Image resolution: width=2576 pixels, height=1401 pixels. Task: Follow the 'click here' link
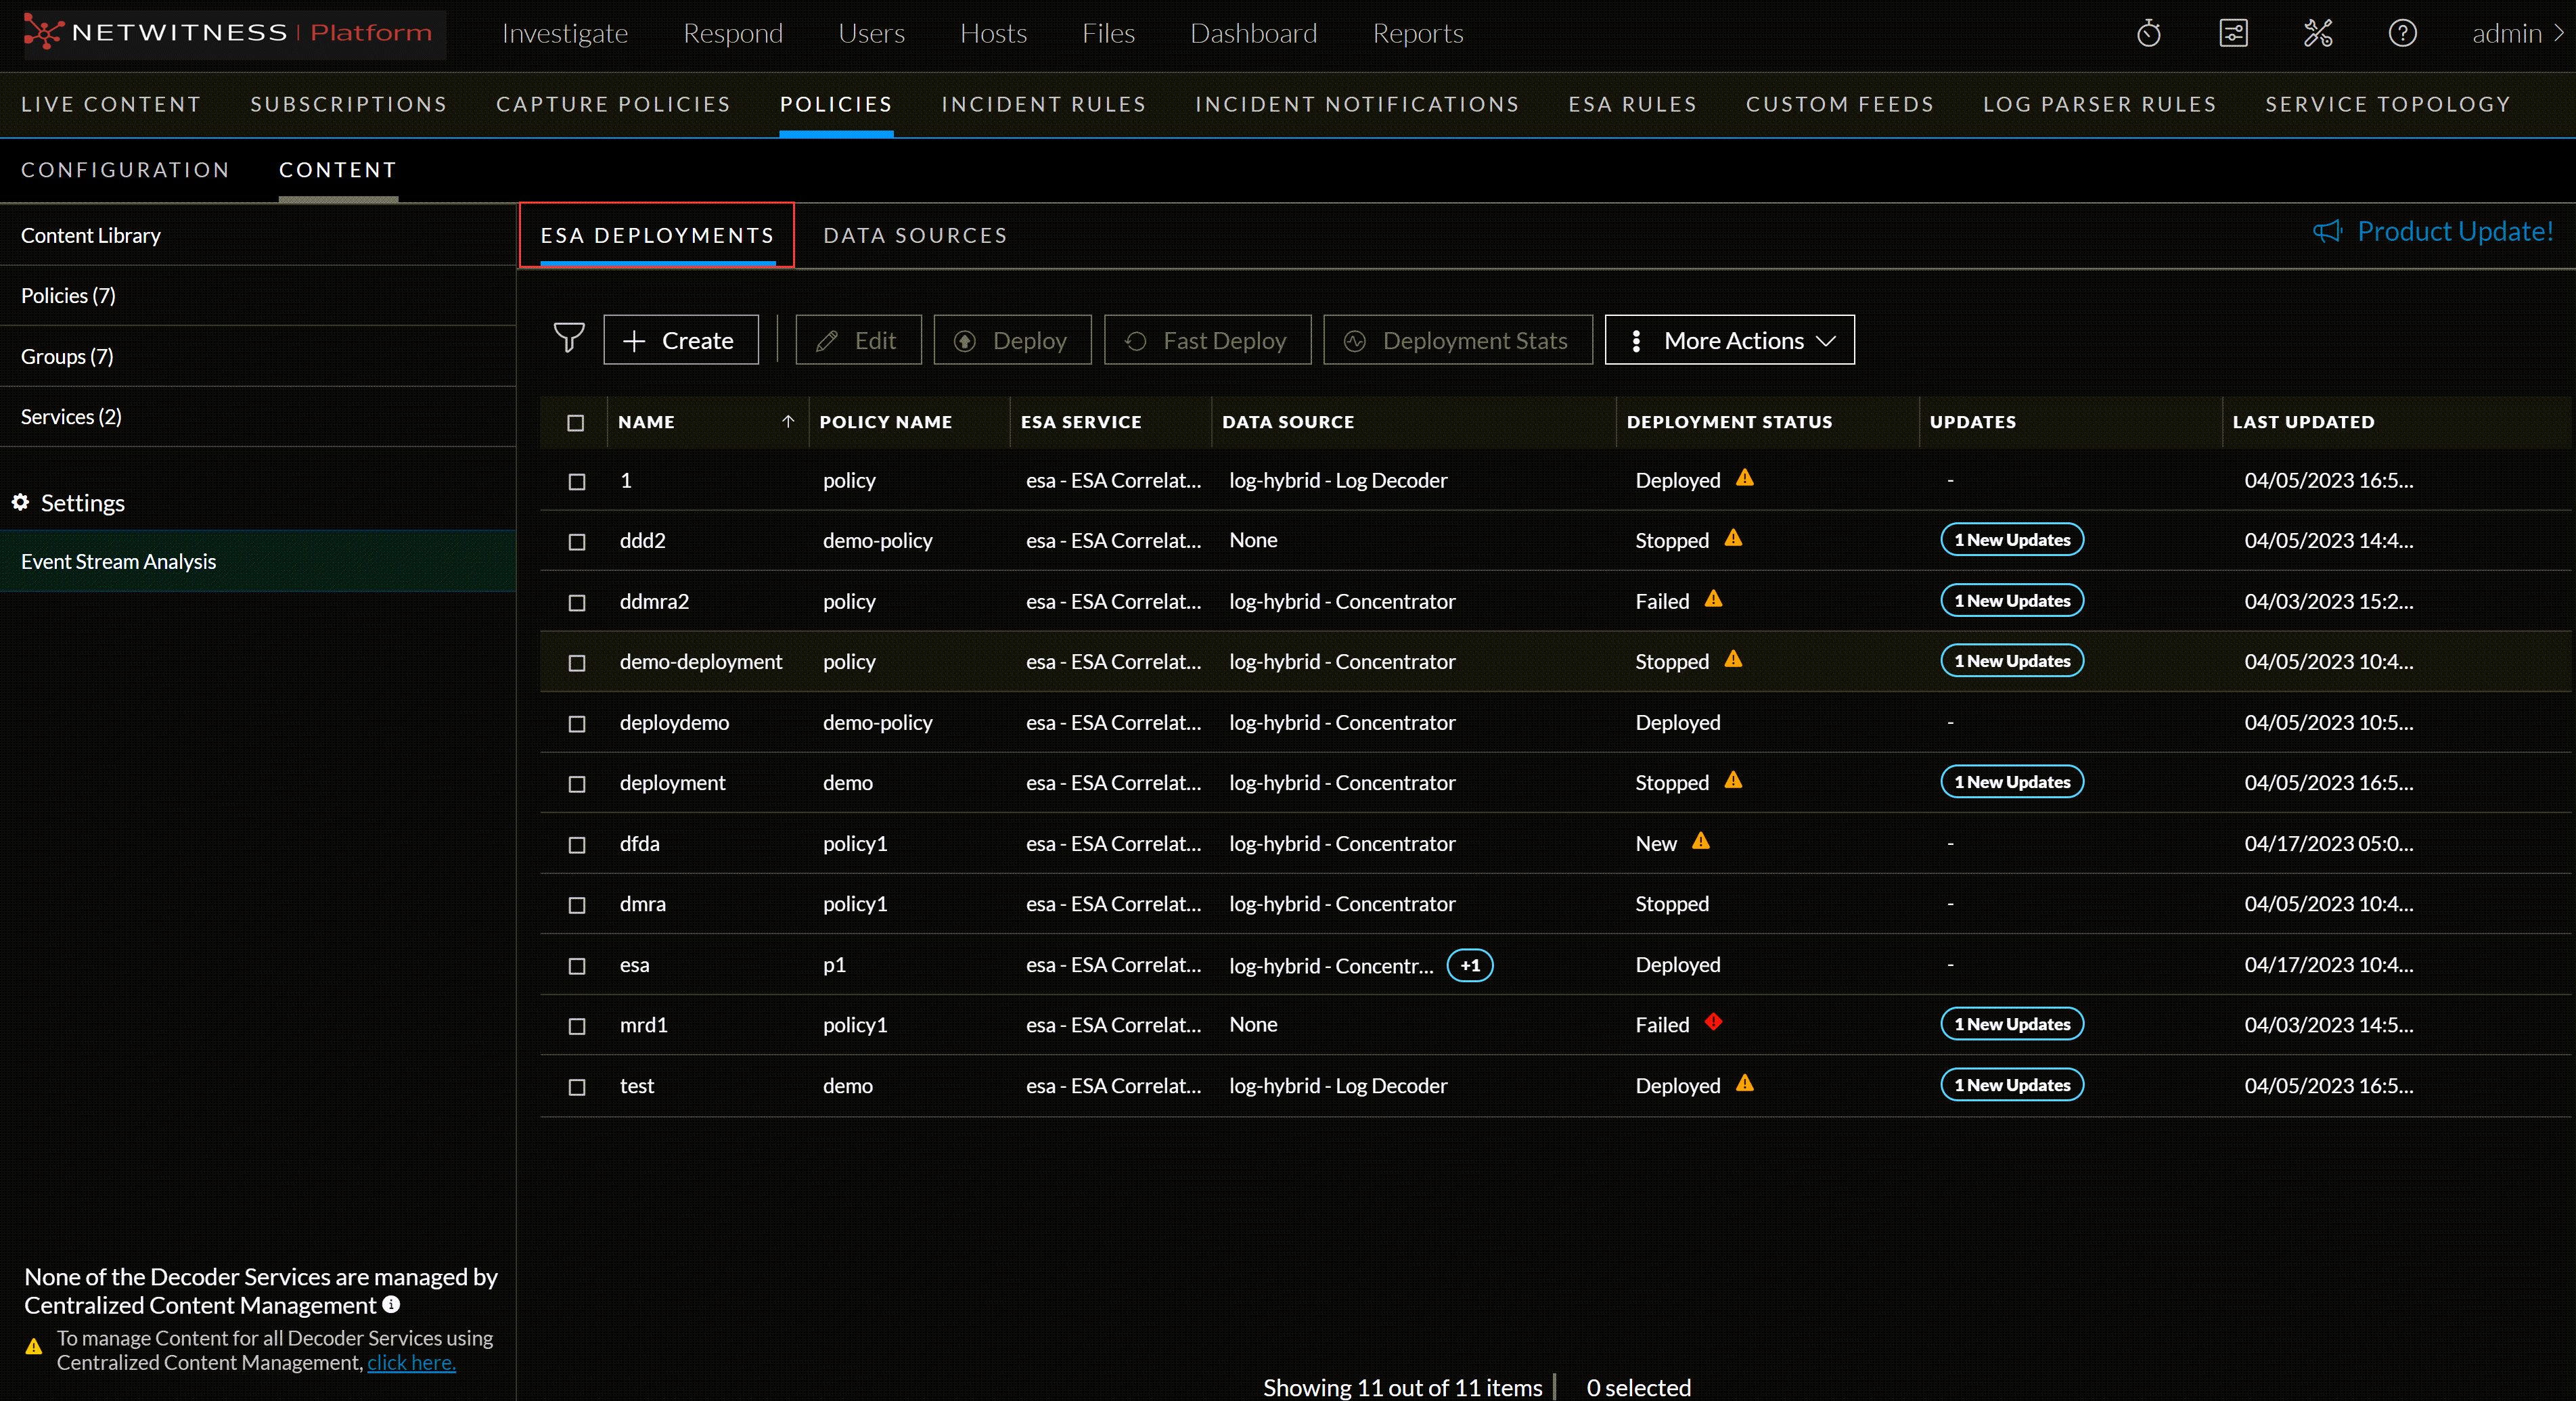411,1362
